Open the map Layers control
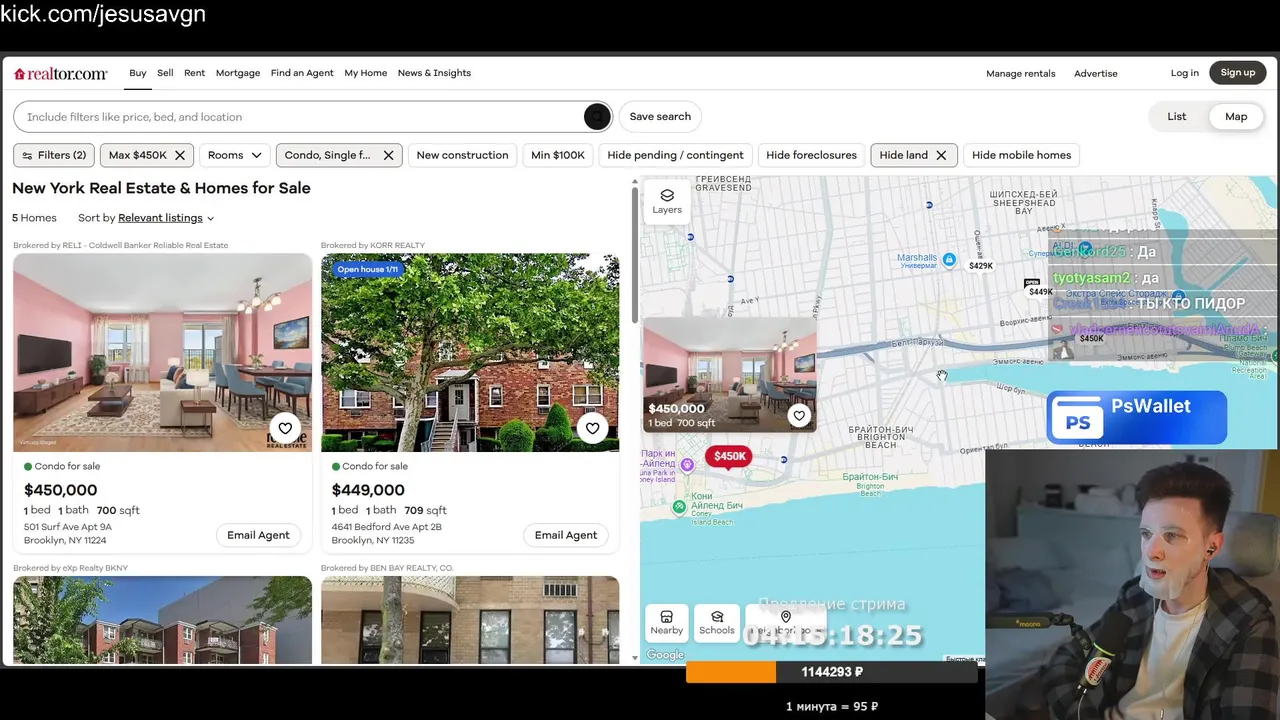Viewport: 1280px width, 720px height. point(667,201)
